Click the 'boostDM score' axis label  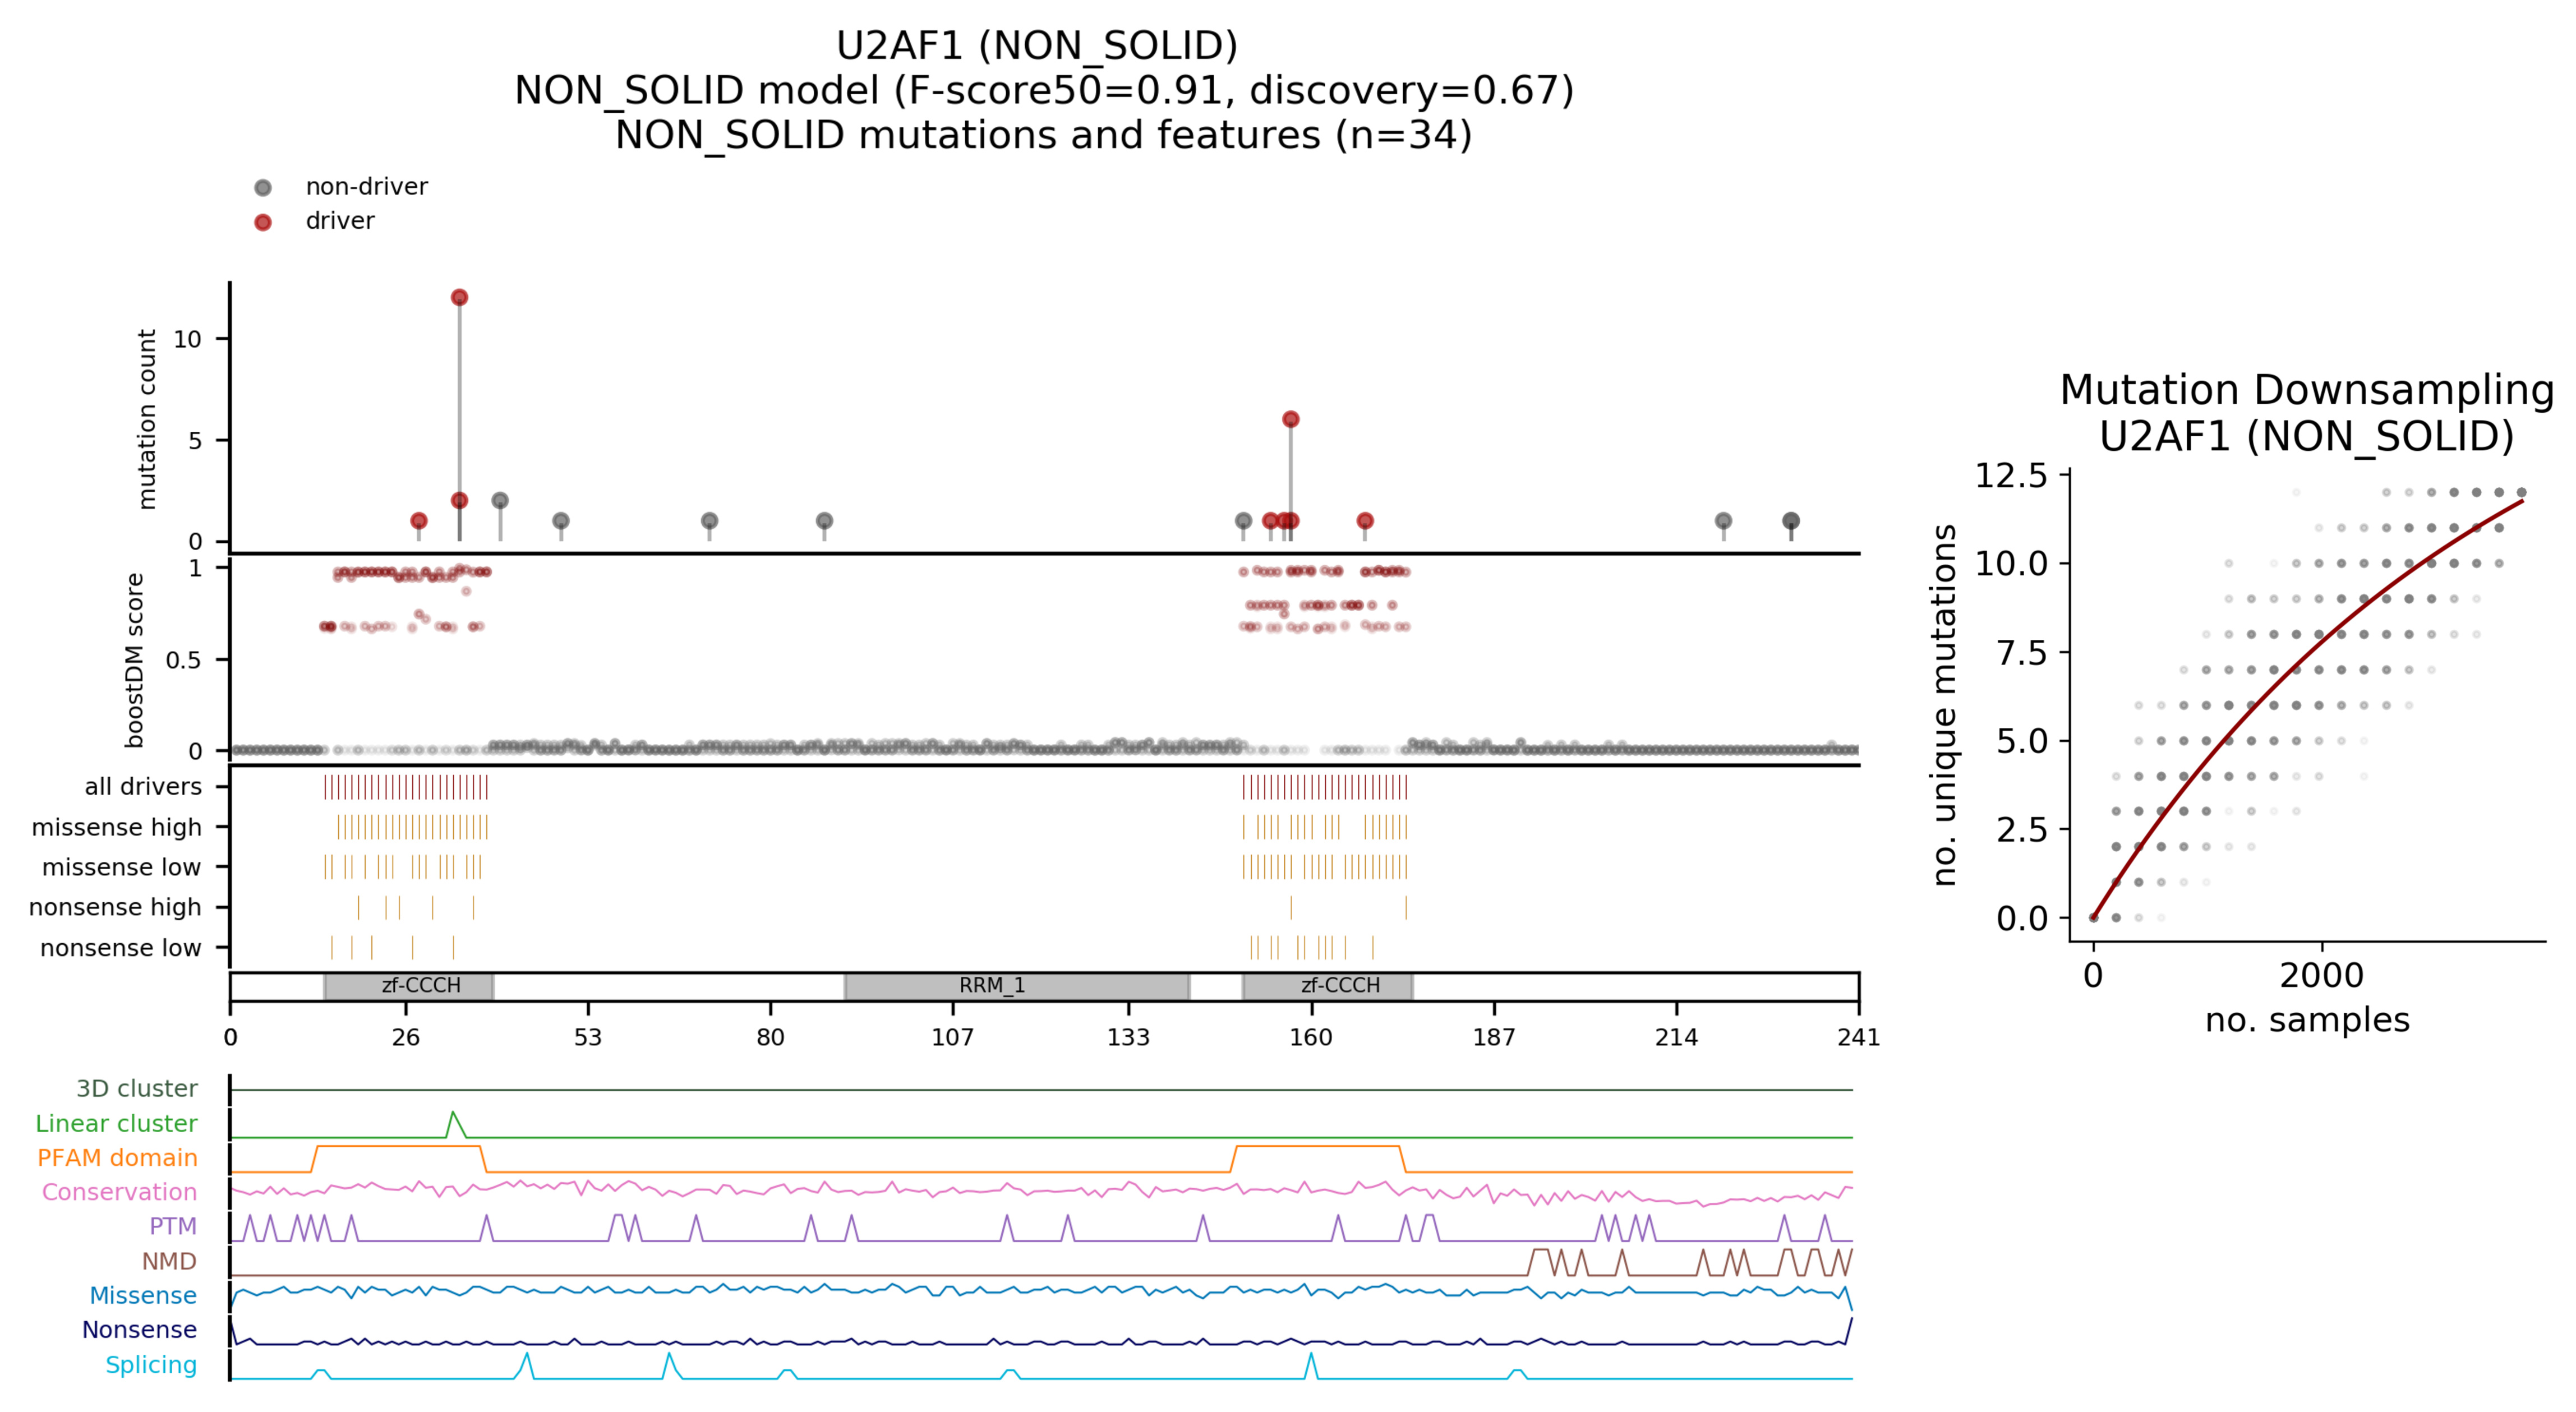tap(135, 660)
